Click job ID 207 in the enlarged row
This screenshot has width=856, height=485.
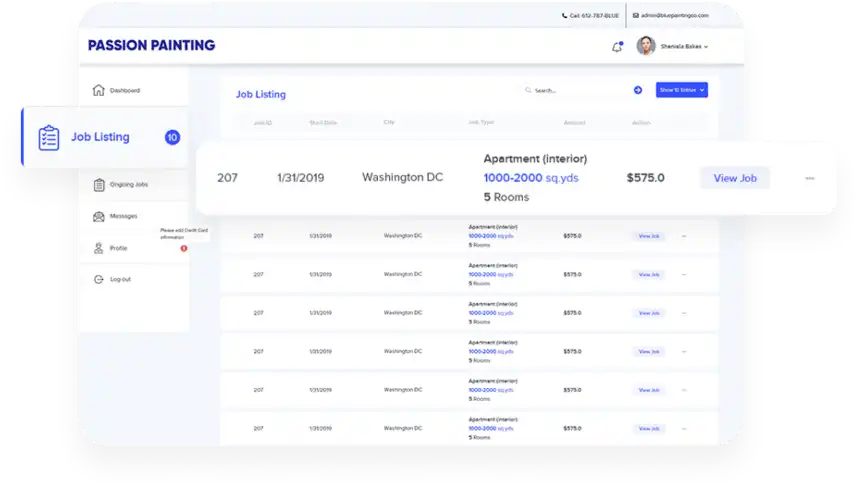[227, 178]
